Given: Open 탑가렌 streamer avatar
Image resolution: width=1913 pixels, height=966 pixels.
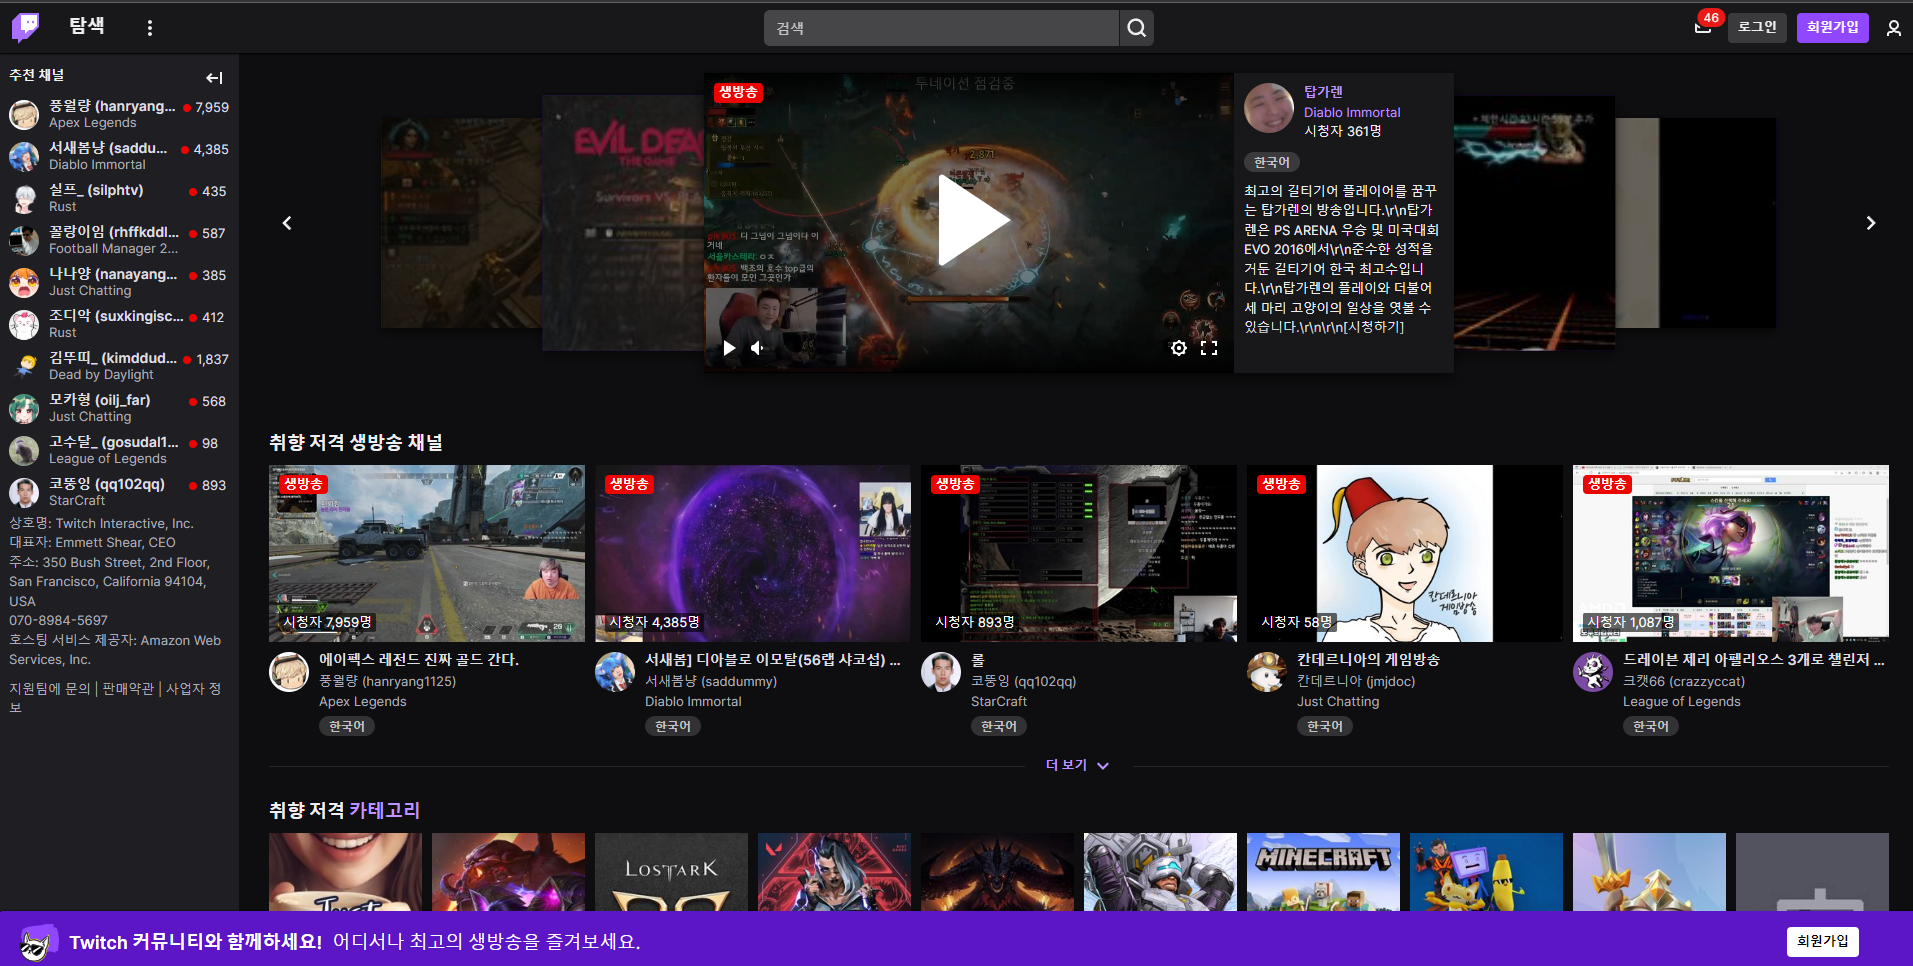Looking at the screenshot, I should (x=1269, y=108).
